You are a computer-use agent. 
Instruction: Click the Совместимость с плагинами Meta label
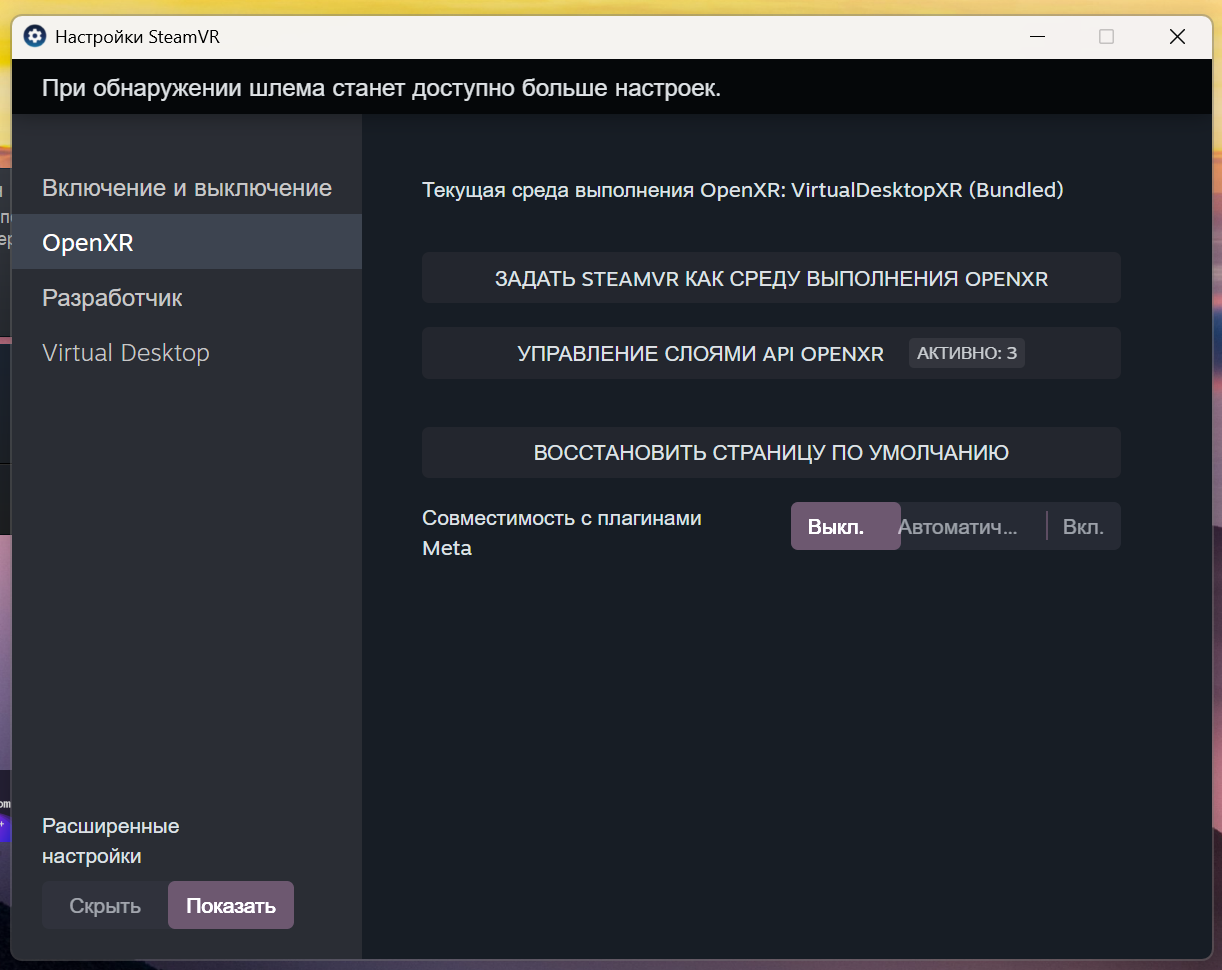(x=562, y=533)
